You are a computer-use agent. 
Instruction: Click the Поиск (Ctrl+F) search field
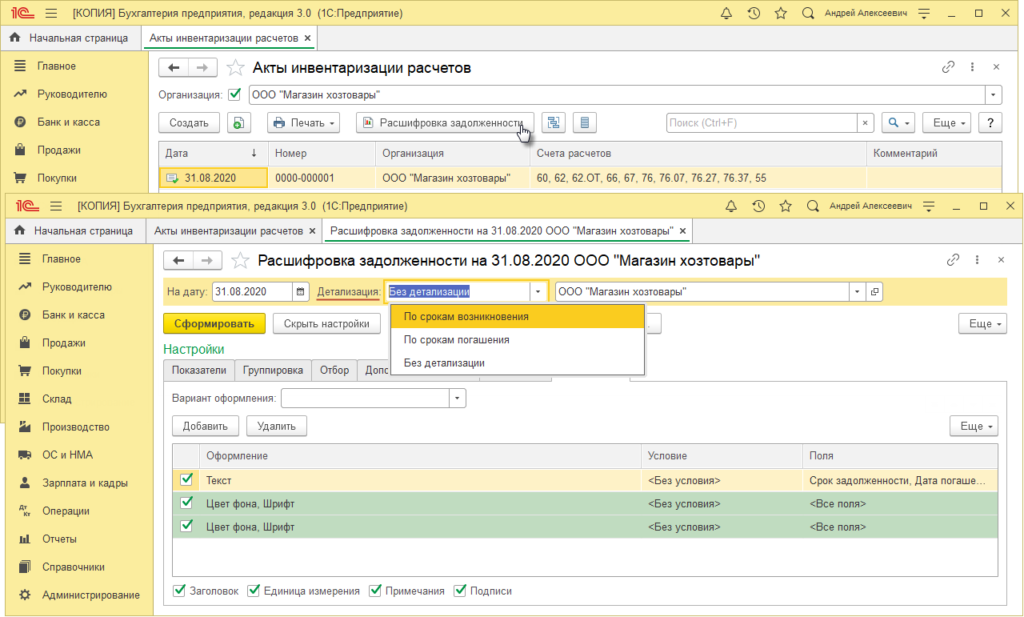tap(762, 123)
